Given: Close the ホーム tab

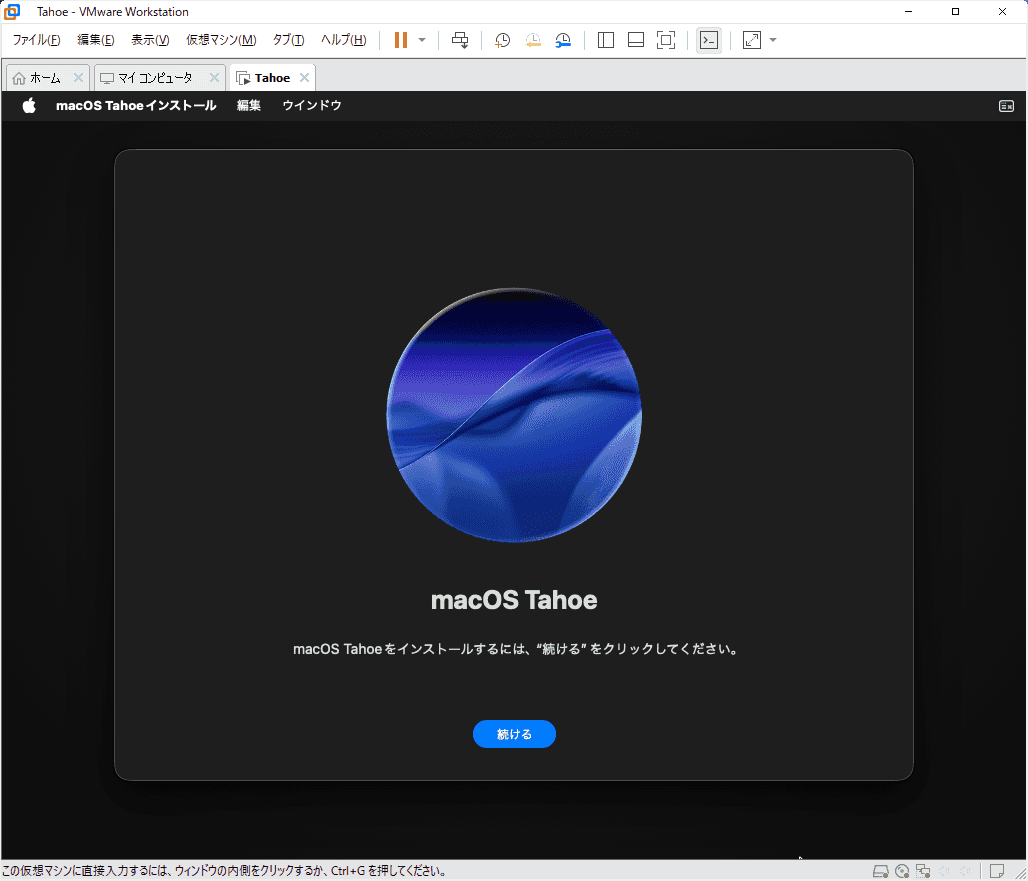Looking at the screenshot, I should [x=79, y=78].
